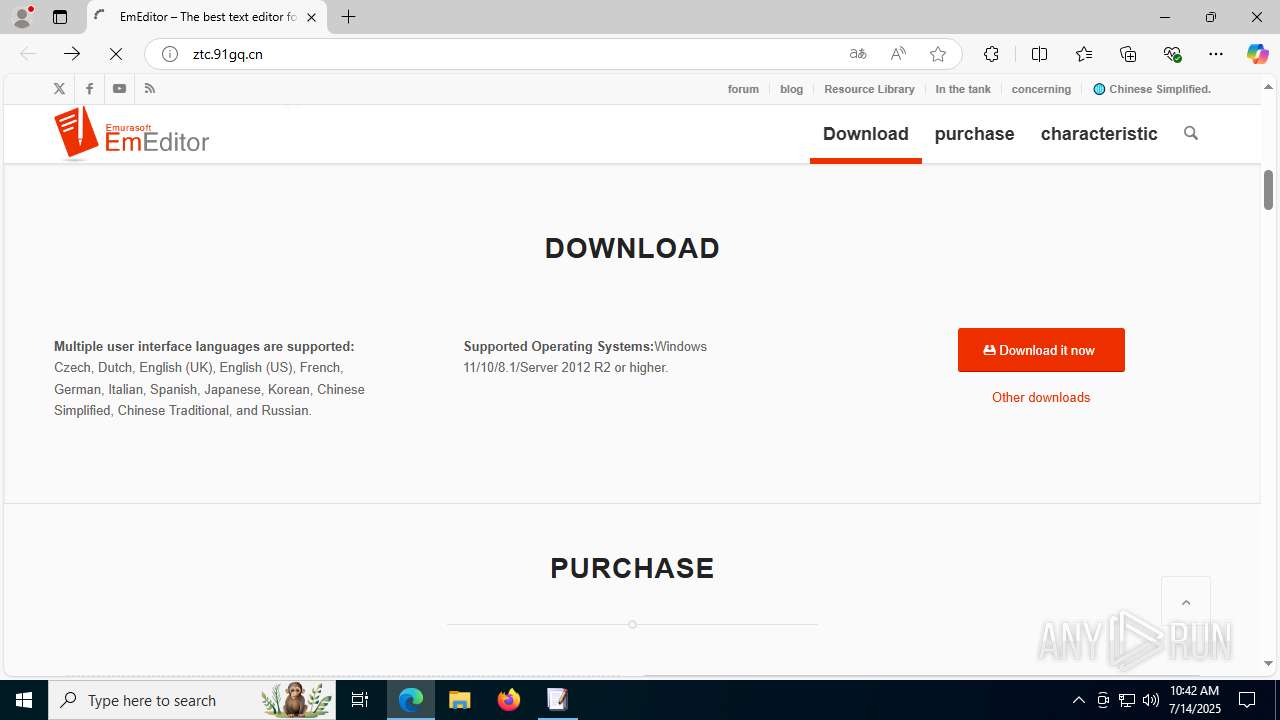Open Task View on the taskbar
Viewport: 1280px width, 720px height.
(x=360, y=700)
